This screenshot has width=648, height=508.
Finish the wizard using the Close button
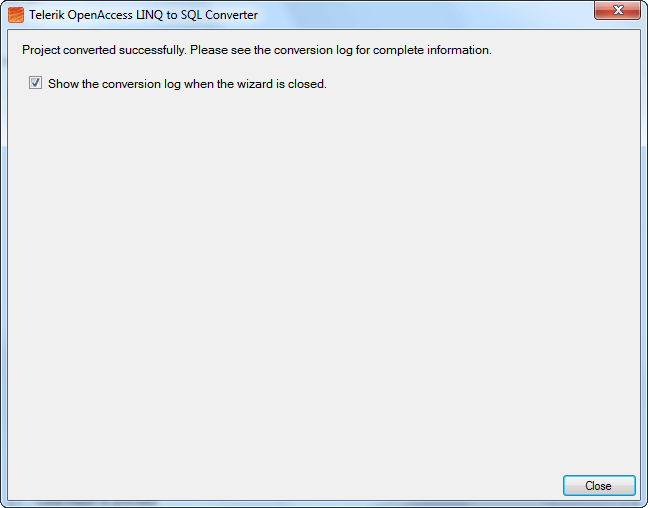[x=599, y=485]
